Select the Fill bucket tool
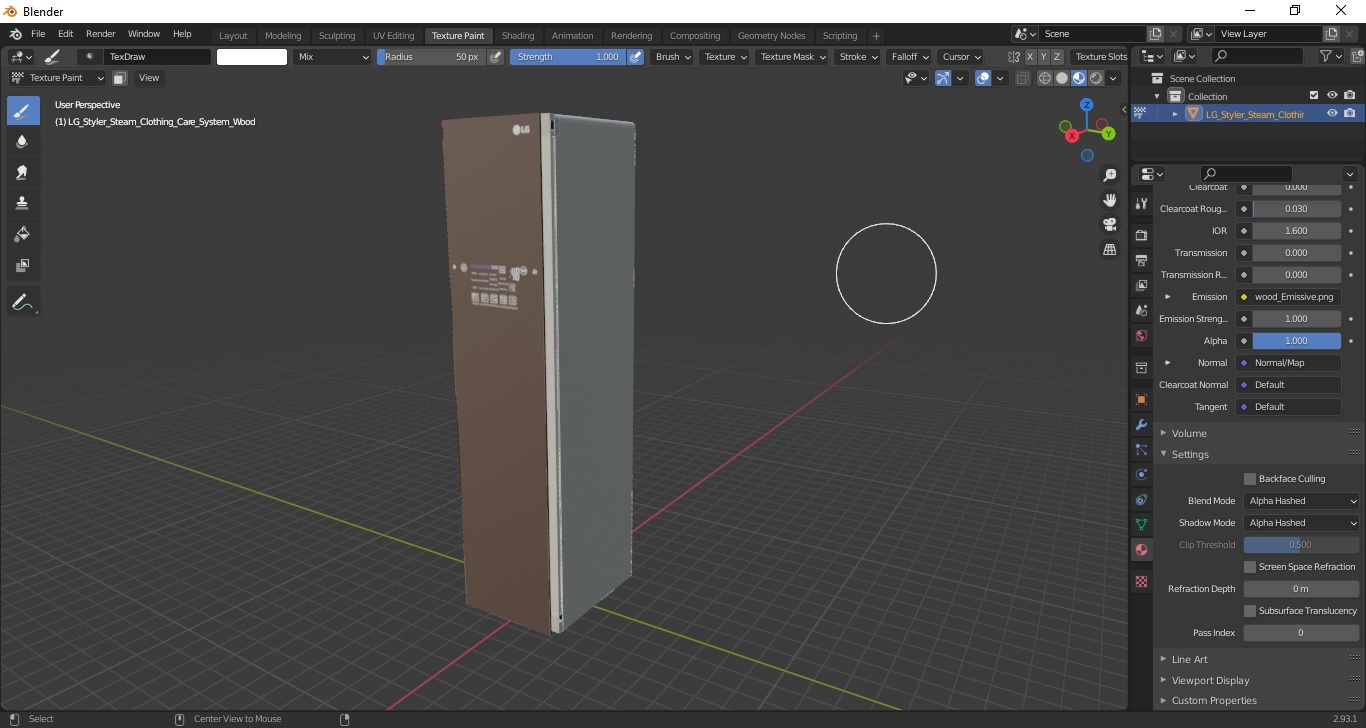This screenshot has width=1366, height=728. click(23, 234)
